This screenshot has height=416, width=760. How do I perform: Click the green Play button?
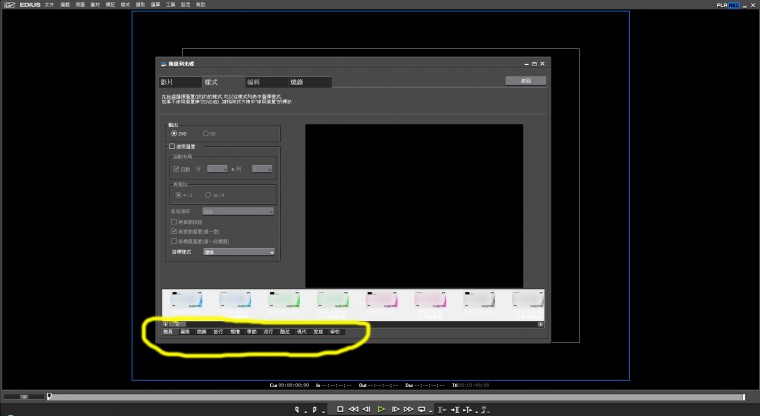[x=381, y=410]
